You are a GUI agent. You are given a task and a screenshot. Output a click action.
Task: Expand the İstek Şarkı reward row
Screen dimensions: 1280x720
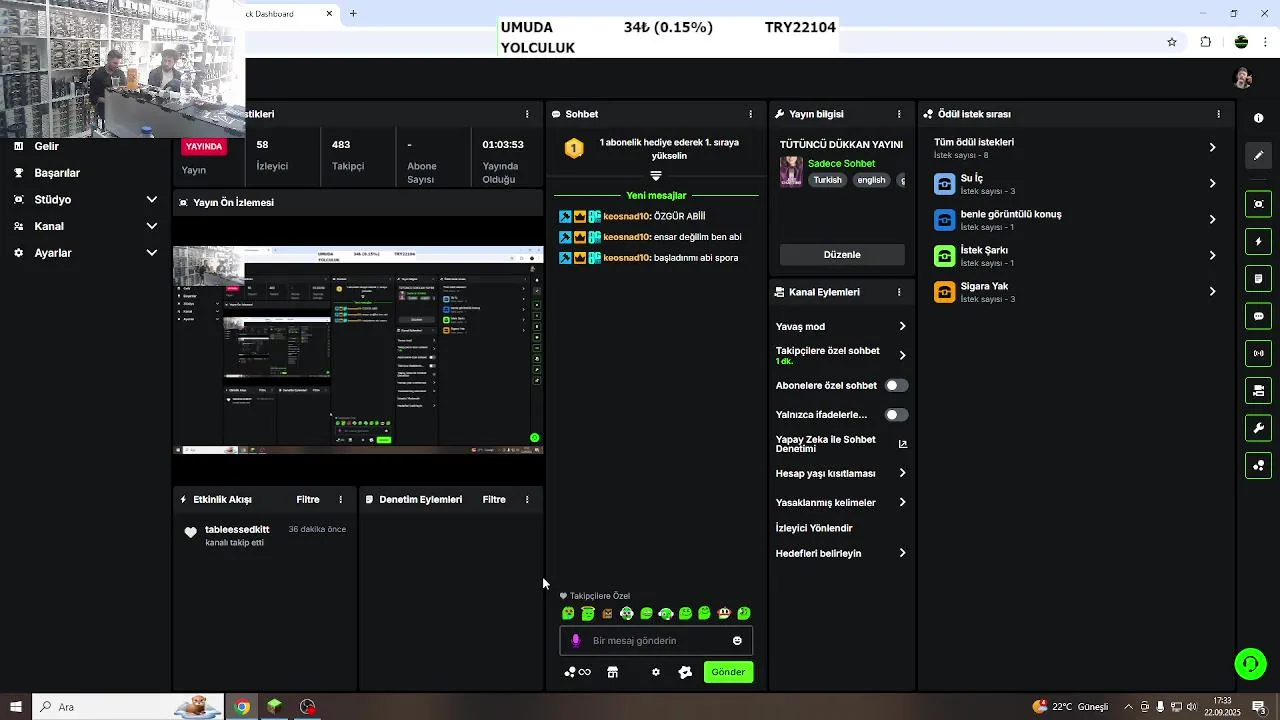(1076, 255)
